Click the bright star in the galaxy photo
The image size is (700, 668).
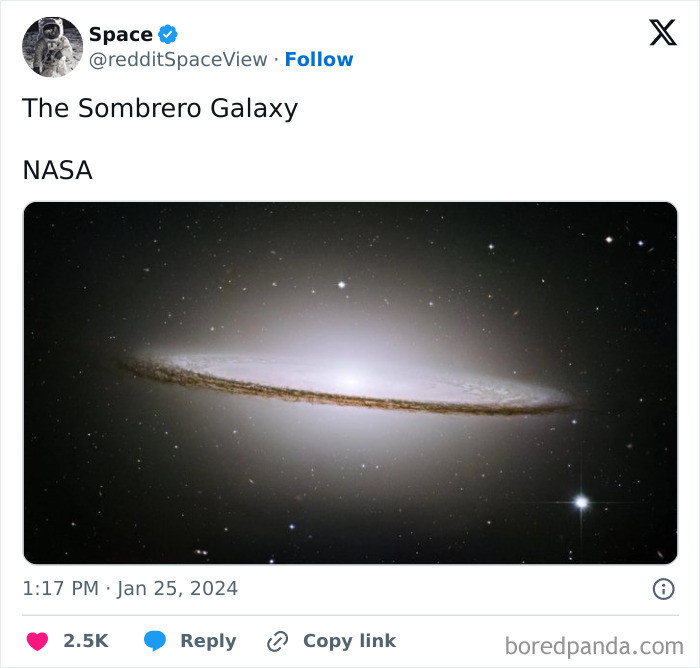581,502
